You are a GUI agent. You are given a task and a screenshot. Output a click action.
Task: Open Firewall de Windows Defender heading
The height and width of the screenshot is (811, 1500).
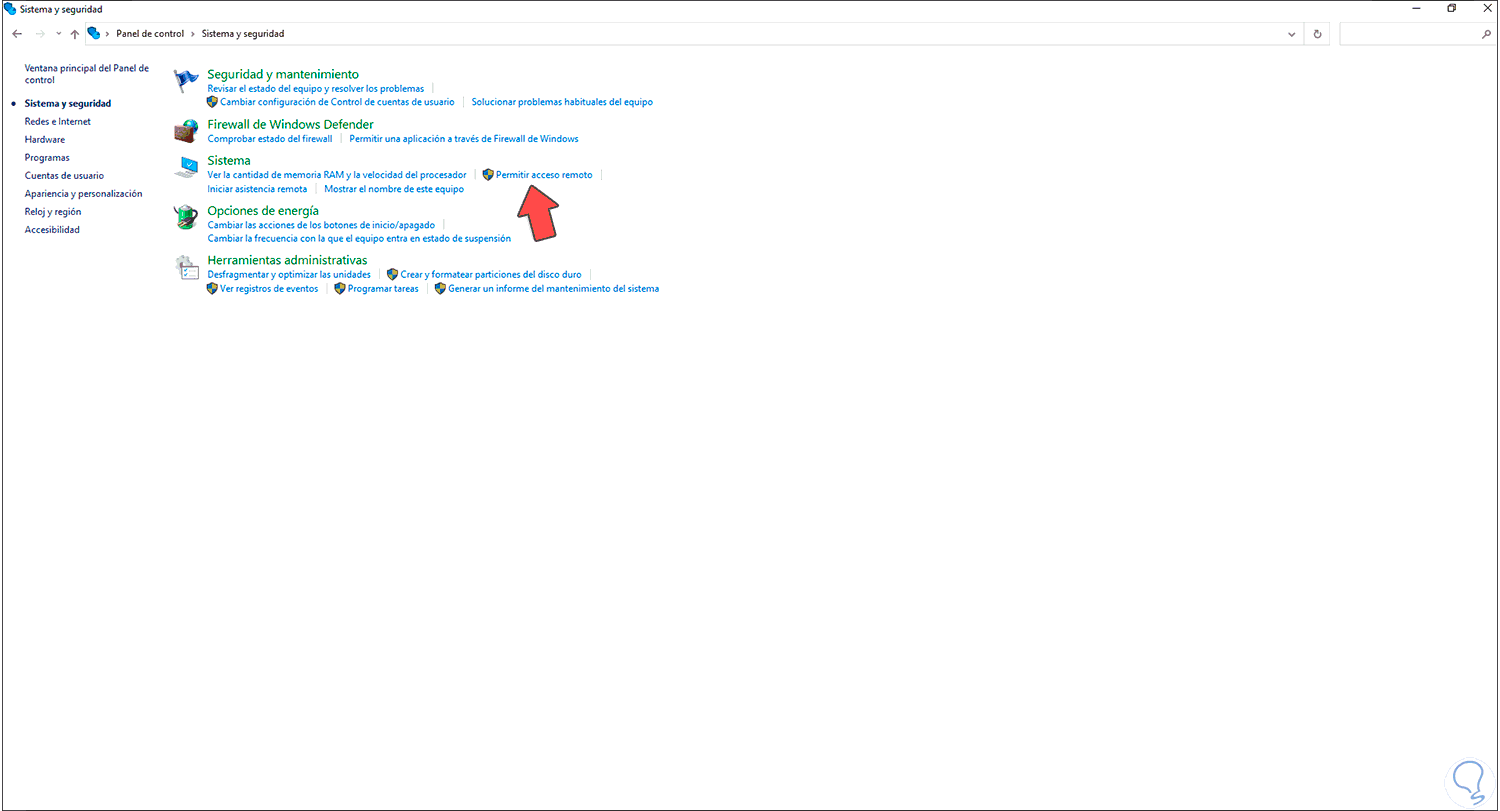[290, 124]
